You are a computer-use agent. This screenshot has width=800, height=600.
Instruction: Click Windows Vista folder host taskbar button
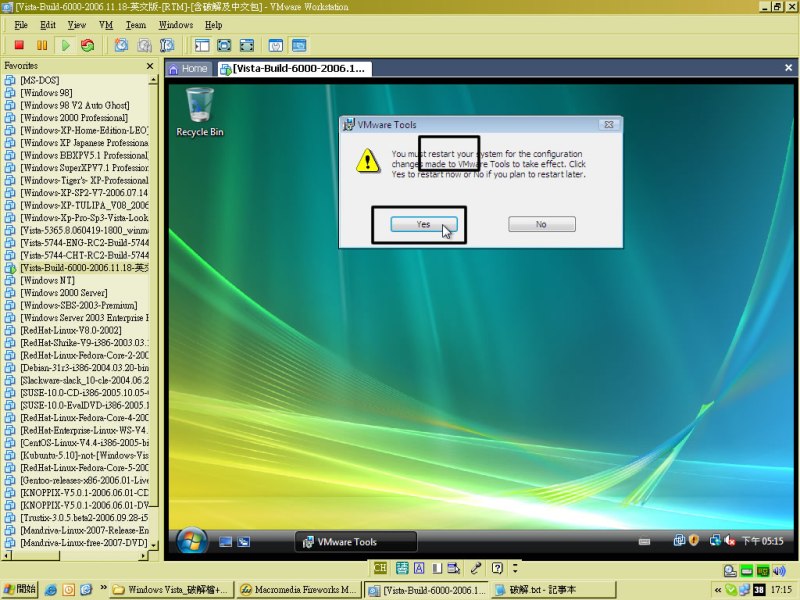172,590
